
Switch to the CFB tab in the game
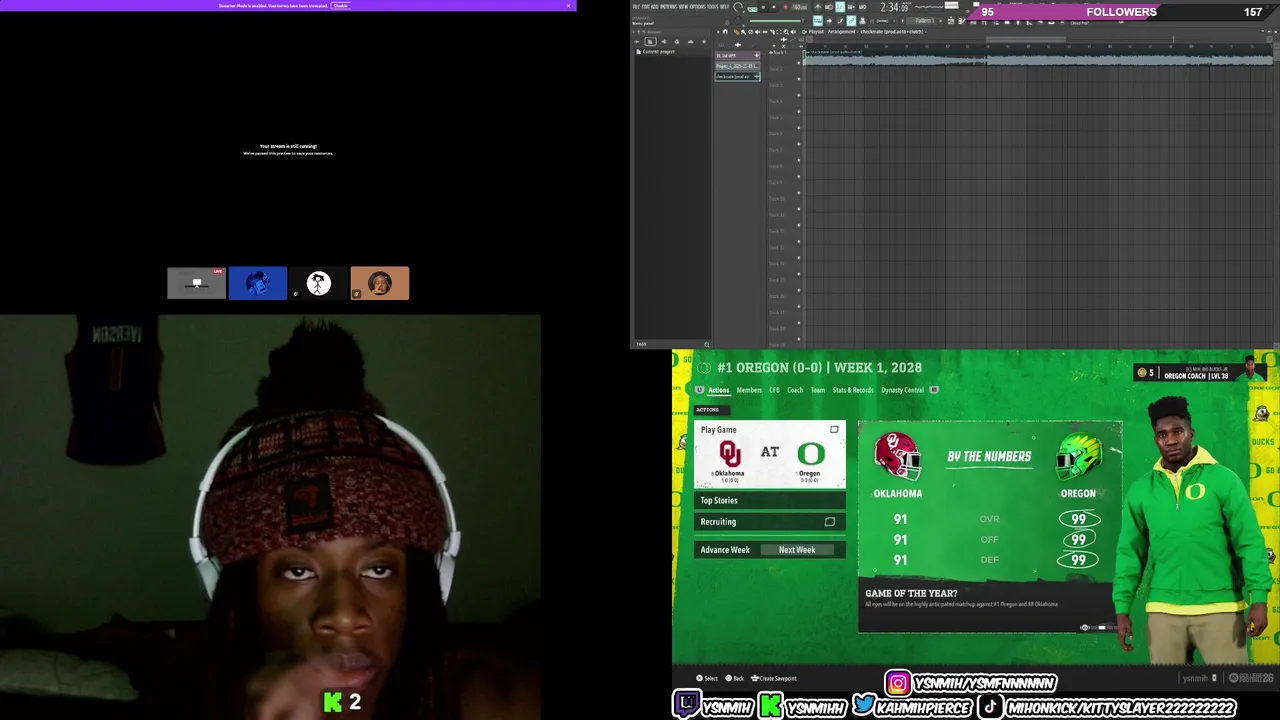tap(774, 390)
